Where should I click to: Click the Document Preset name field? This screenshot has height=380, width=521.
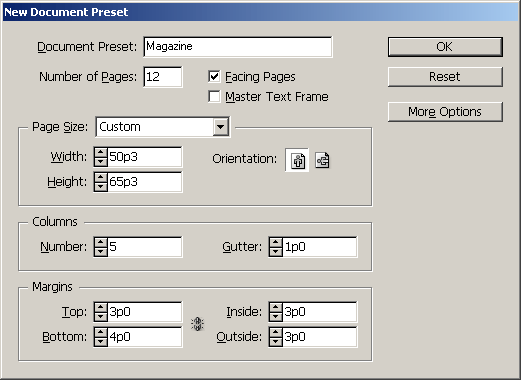point(238,47)
